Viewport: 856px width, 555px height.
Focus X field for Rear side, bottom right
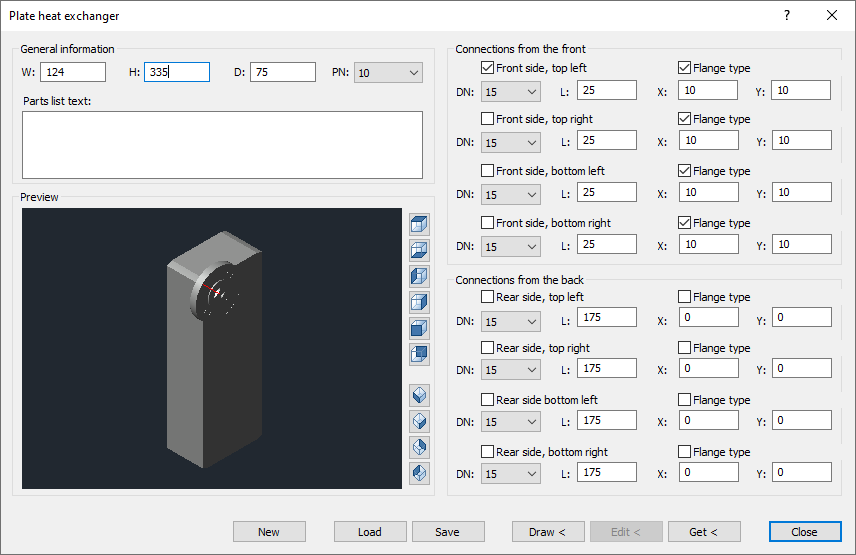click(709, 472)
